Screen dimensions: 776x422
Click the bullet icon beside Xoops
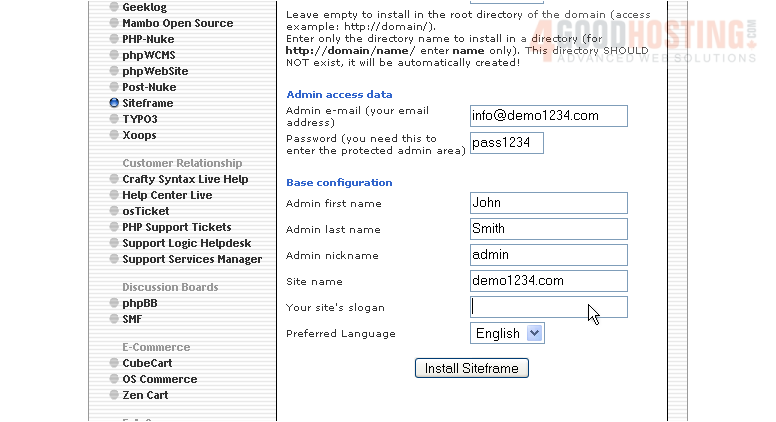point(114,135)
